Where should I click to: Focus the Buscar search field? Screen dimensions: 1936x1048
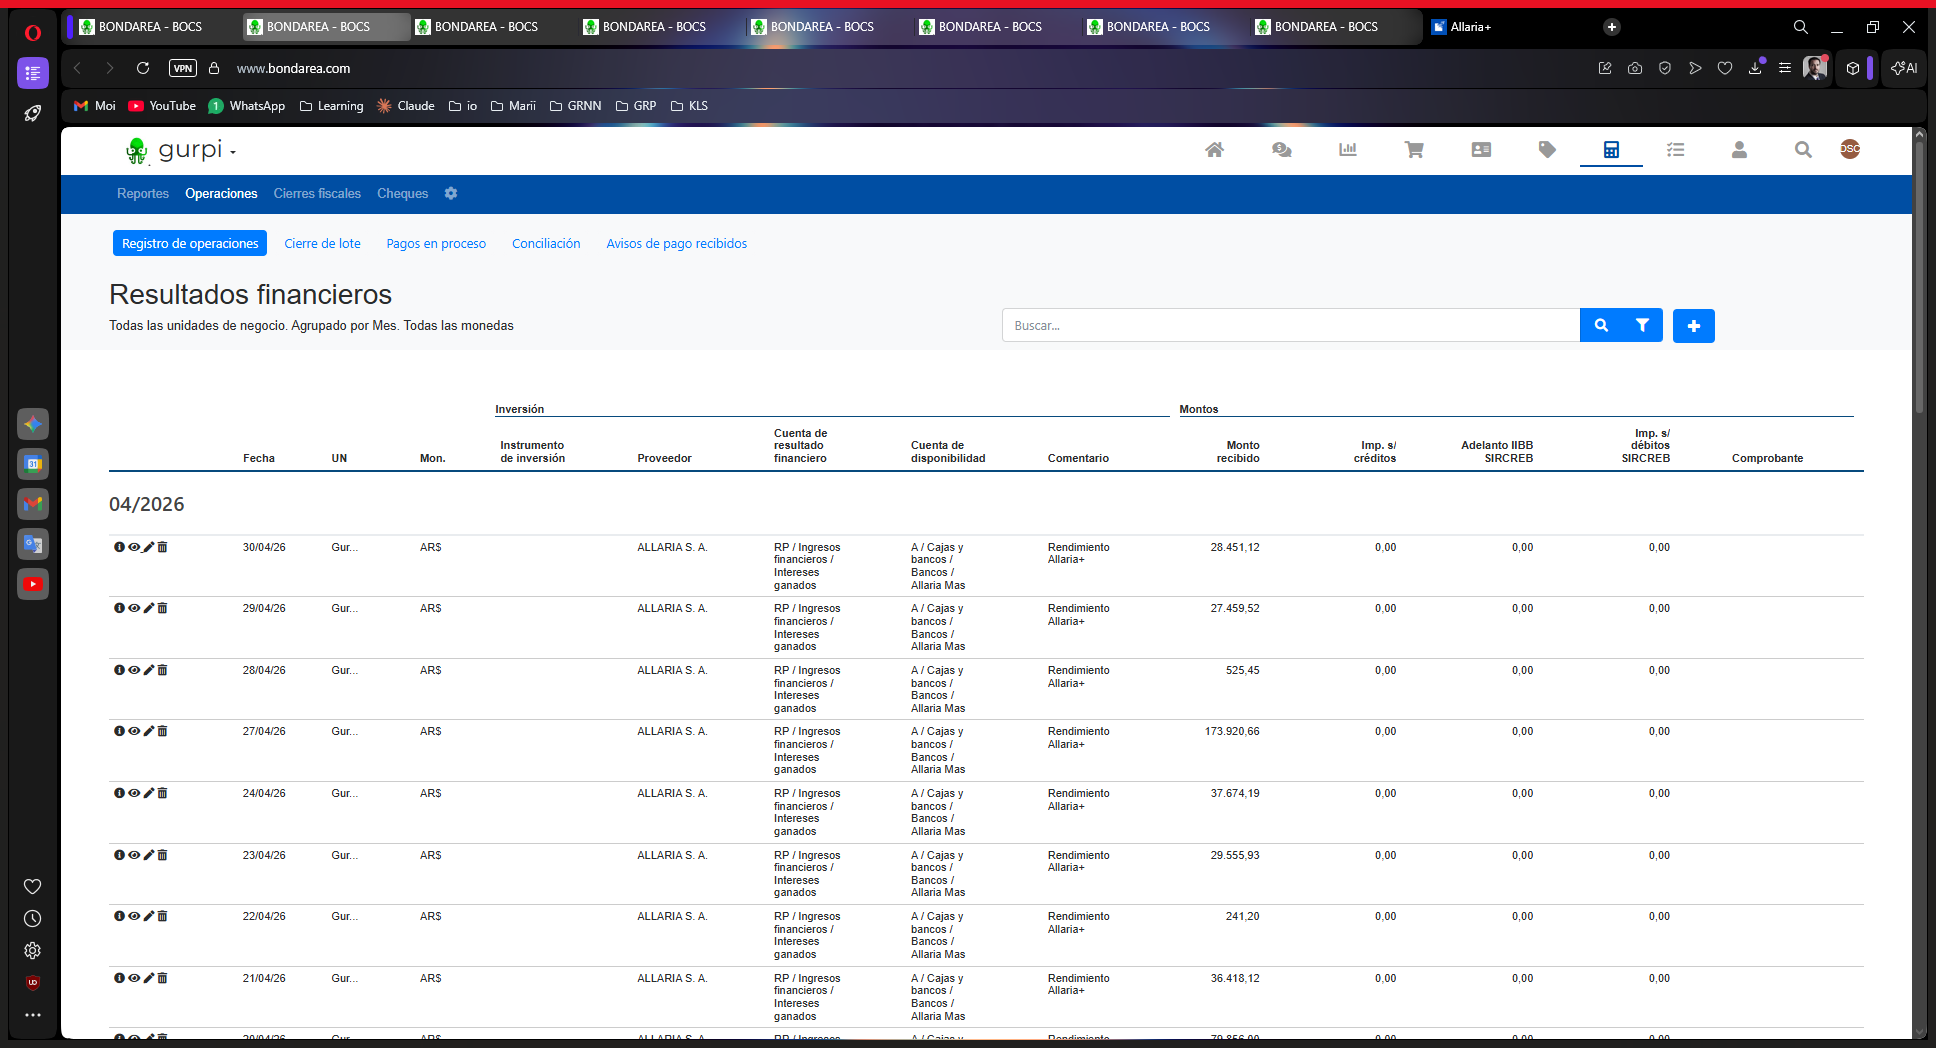coord(1291,326)
